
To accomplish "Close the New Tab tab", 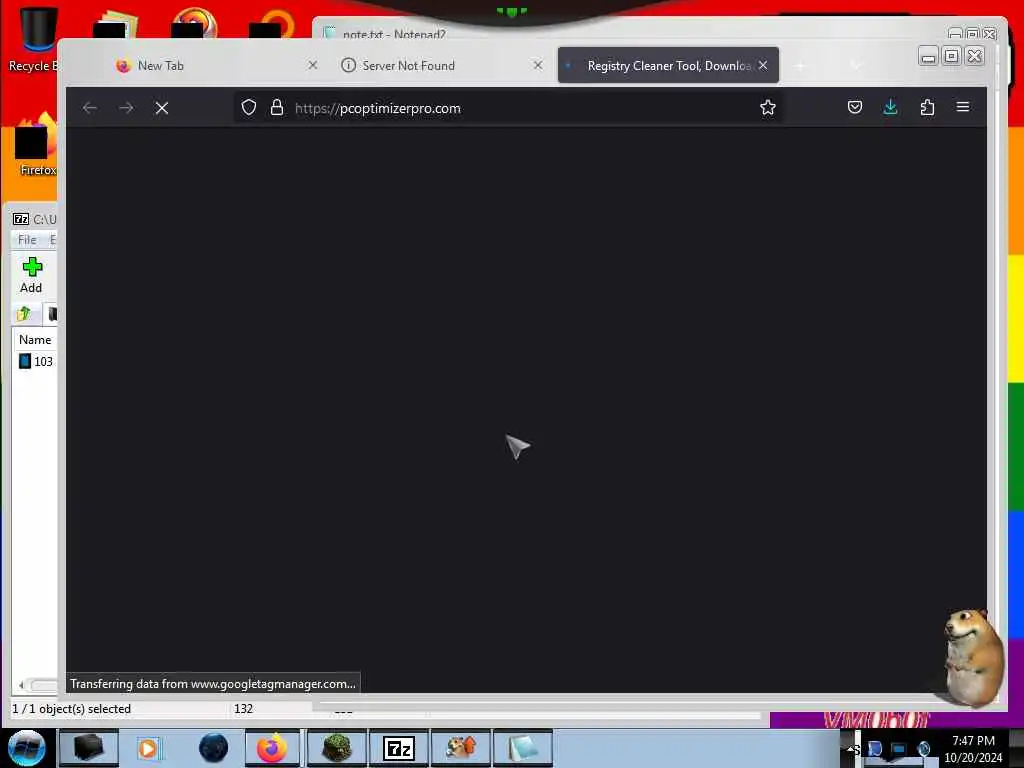I will tap(313, 65).
